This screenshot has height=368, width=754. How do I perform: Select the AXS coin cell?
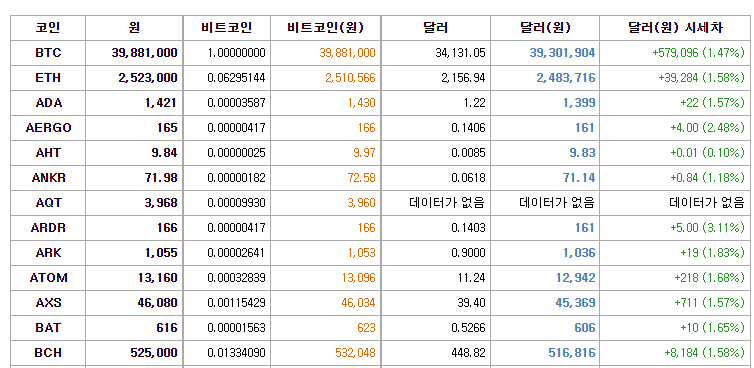48,303
